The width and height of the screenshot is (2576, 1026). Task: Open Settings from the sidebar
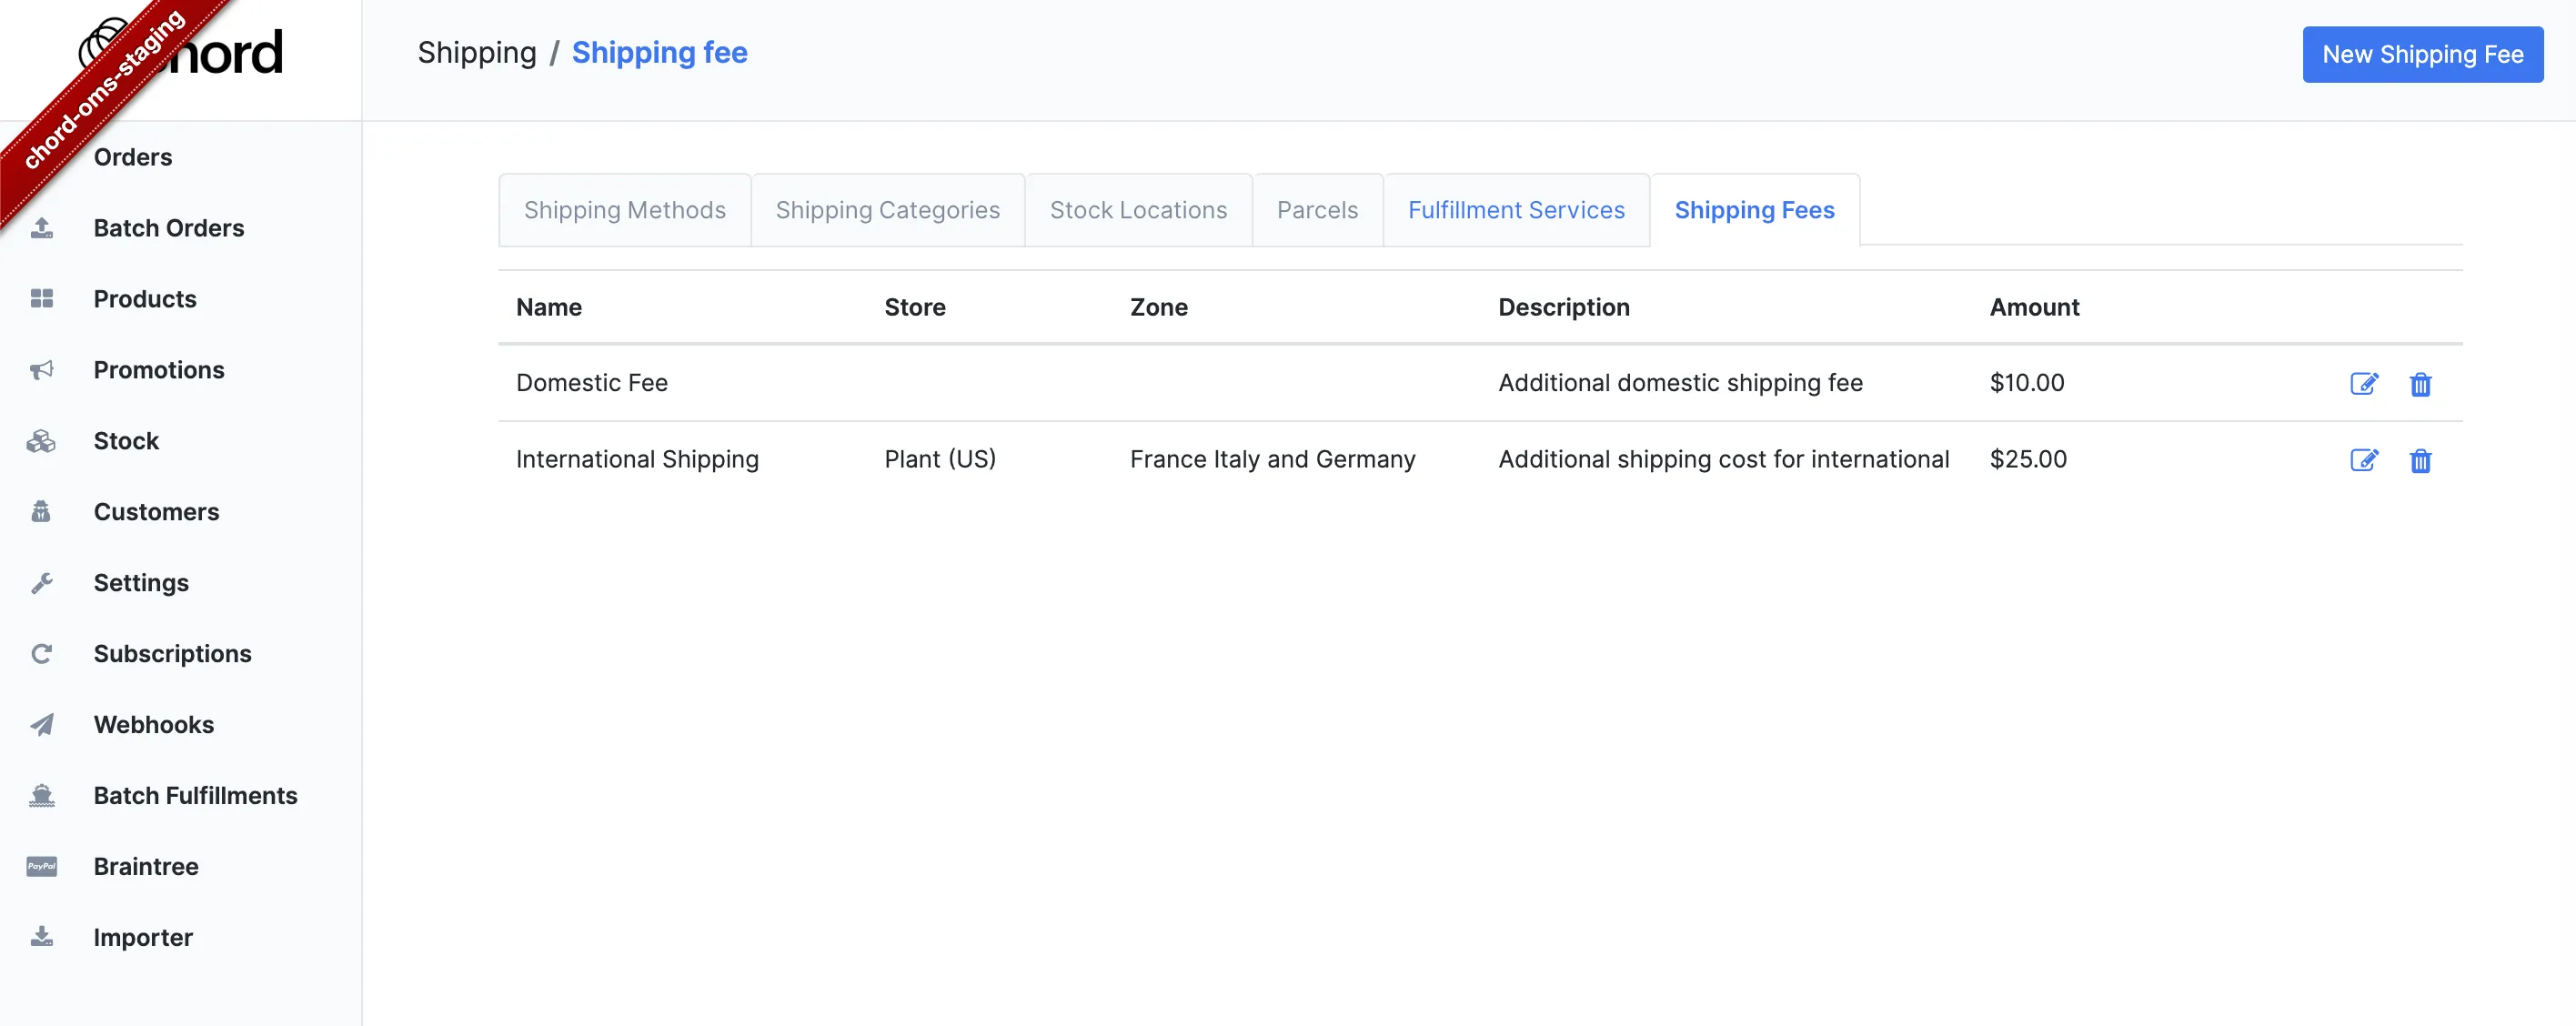tap(141, 583)
